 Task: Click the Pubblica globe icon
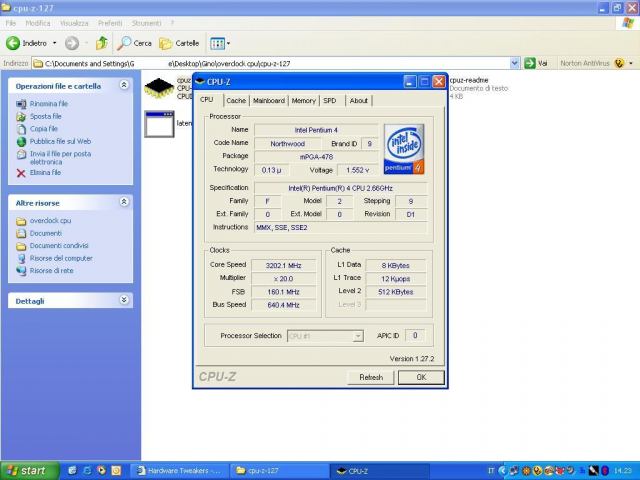point(21,142)
